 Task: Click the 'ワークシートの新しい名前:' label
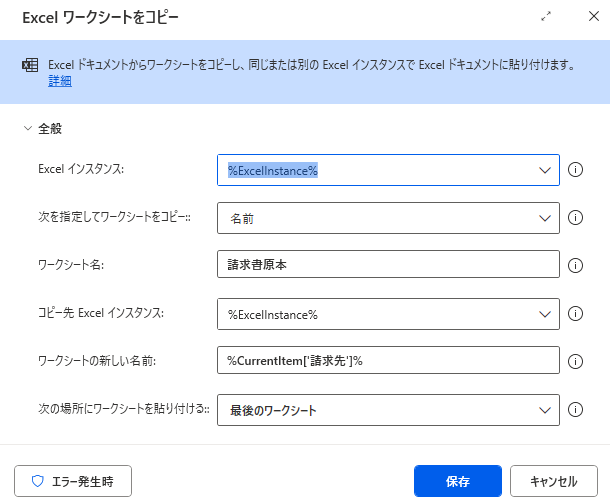click(97, 361)
